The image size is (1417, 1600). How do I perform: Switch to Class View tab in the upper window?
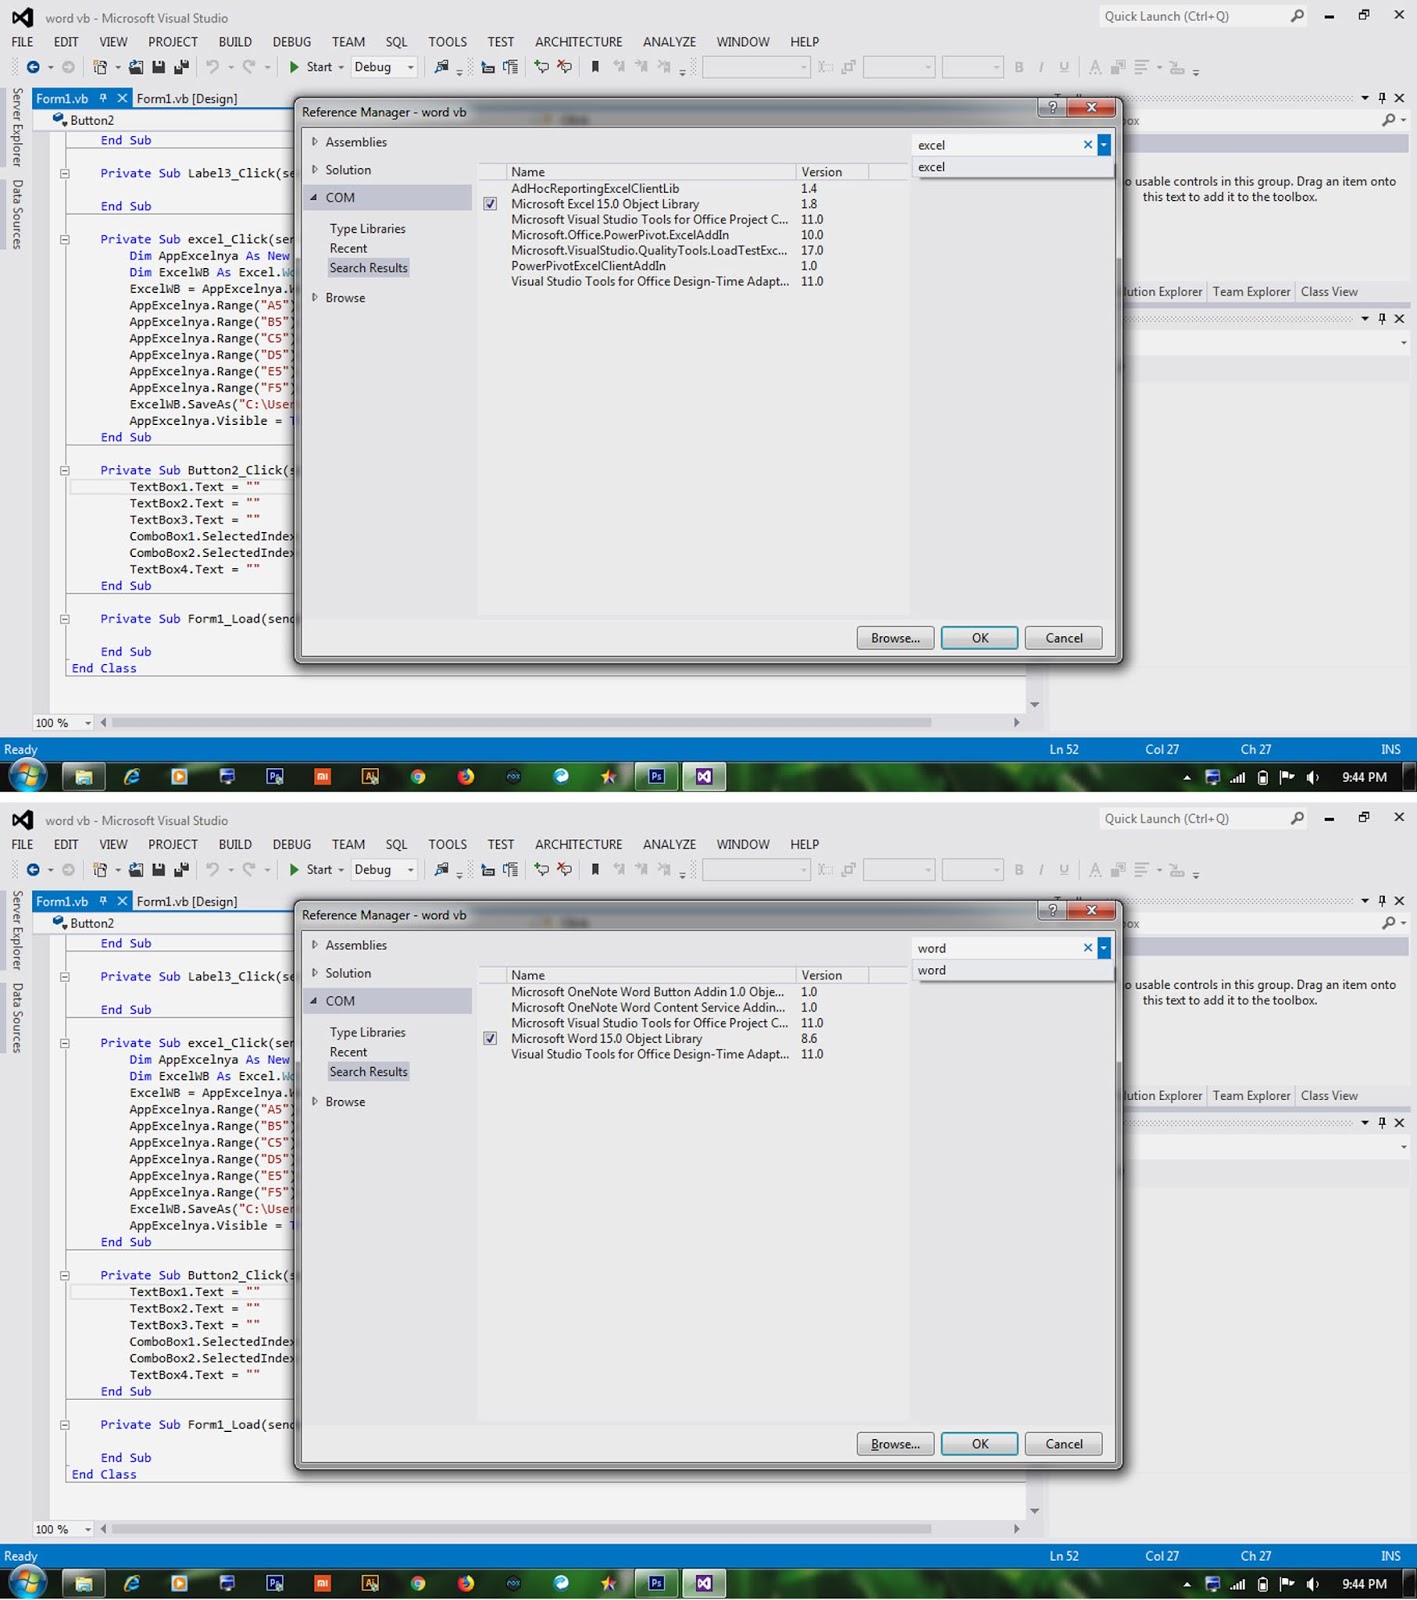coord(1329,292)
